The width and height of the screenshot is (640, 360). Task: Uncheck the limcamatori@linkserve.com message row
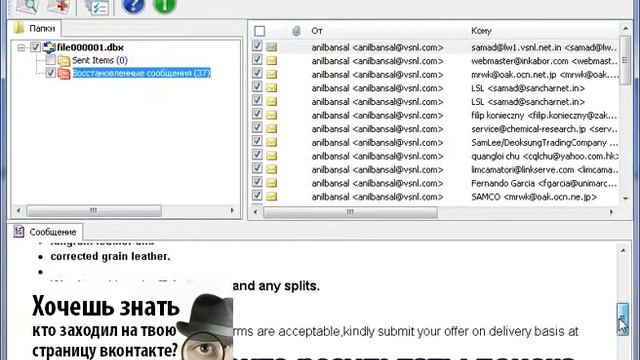pyautogui.click(x=257, y=168)
